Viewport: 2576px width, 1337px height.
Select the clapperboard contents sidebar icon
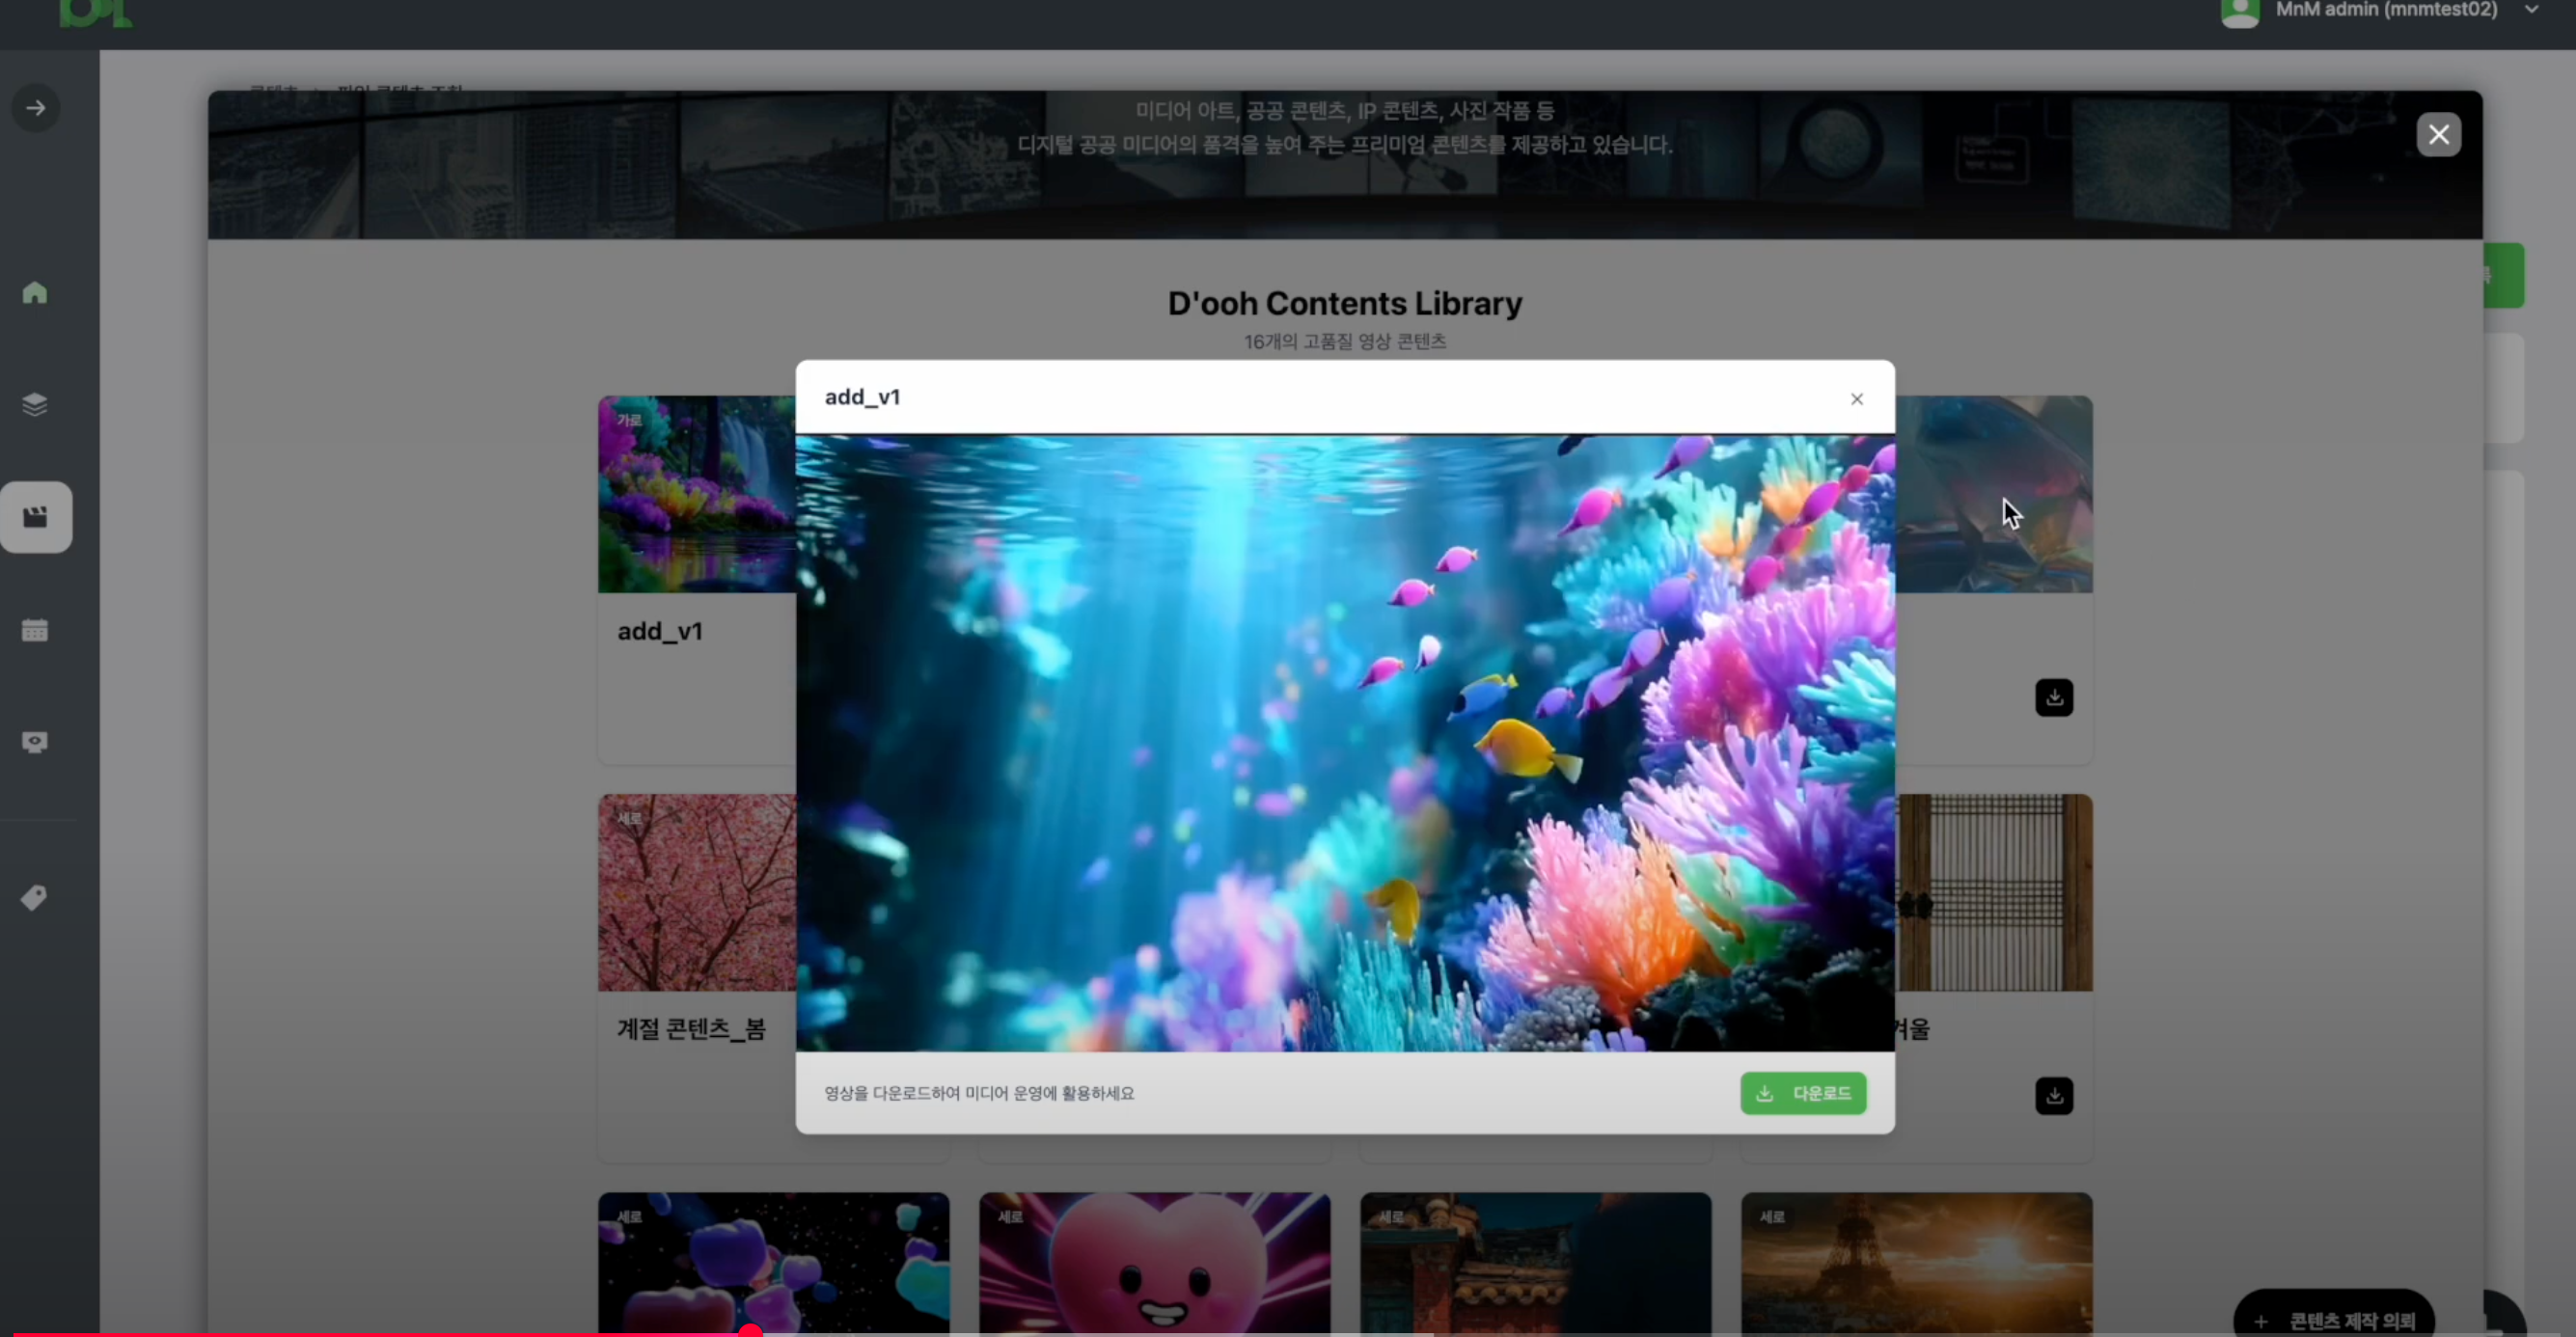pos(36,517)
